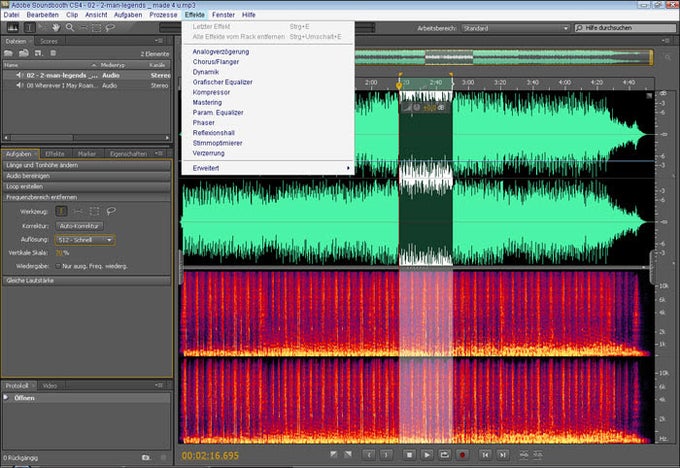Click the Stop button in transport
This screenshot has height=468, width=680.
409,455
